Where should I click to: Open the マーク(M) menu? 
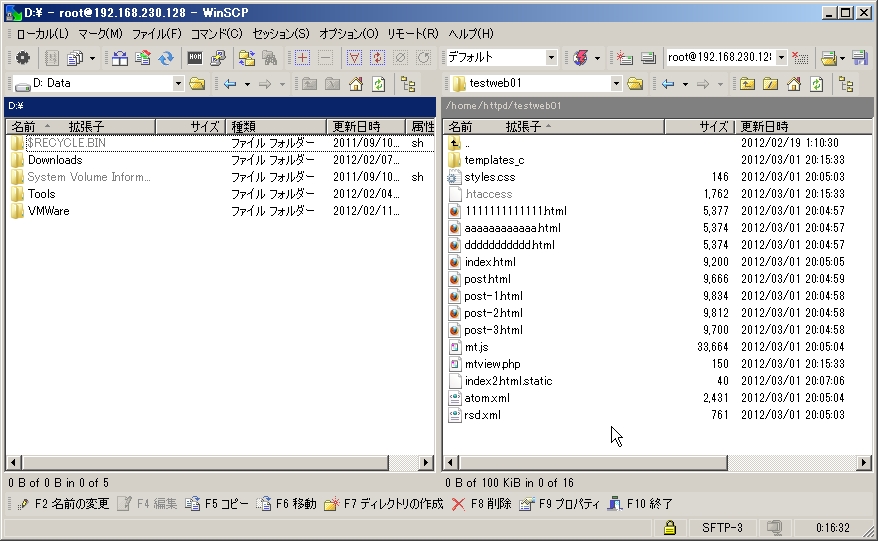coord(100,34)
